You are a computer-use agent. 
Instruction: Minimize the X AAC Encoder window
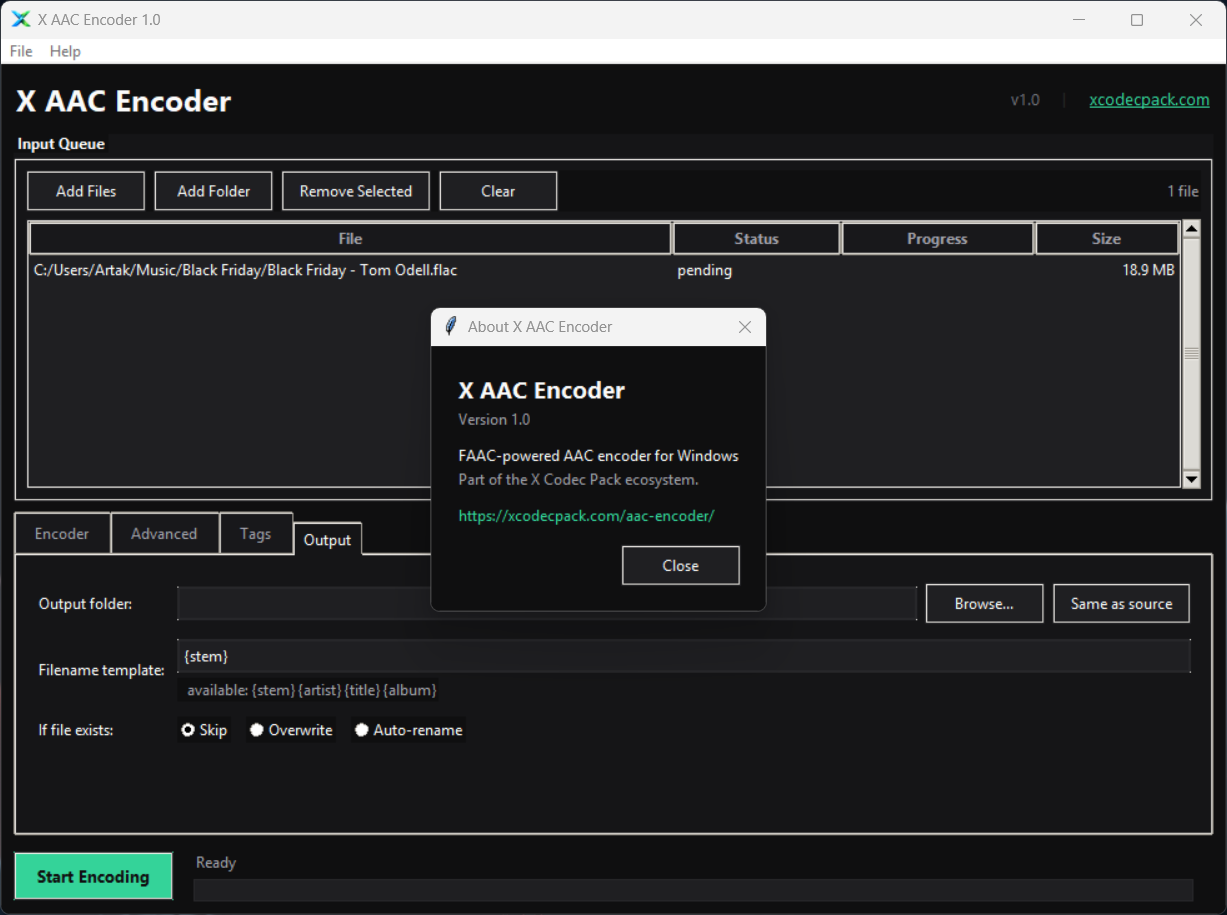[x=1079, y=19]
